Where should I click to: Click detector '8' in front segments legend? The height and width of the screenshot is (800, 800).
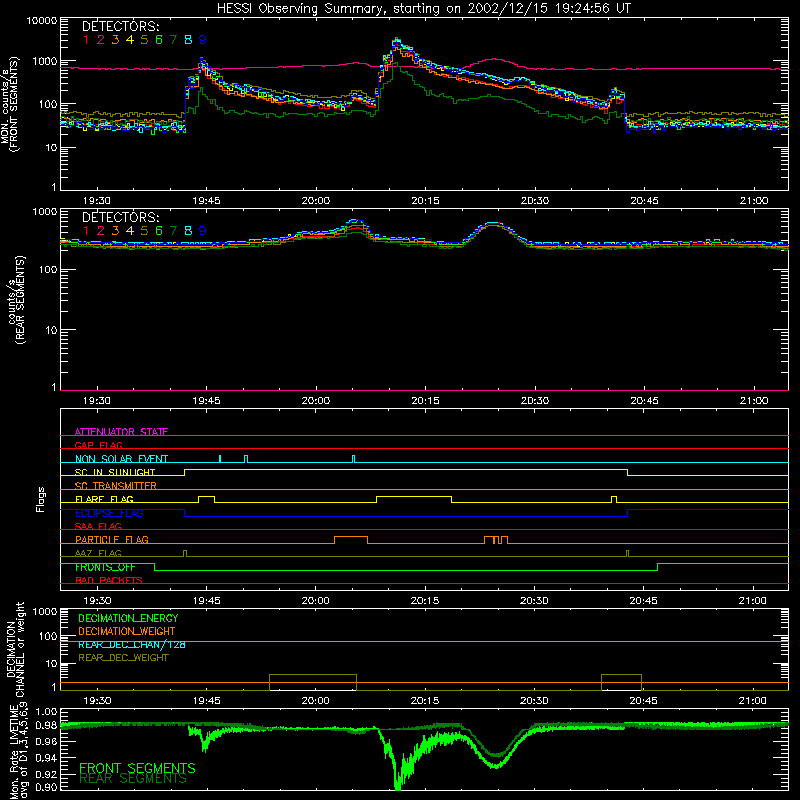point(188,40)
